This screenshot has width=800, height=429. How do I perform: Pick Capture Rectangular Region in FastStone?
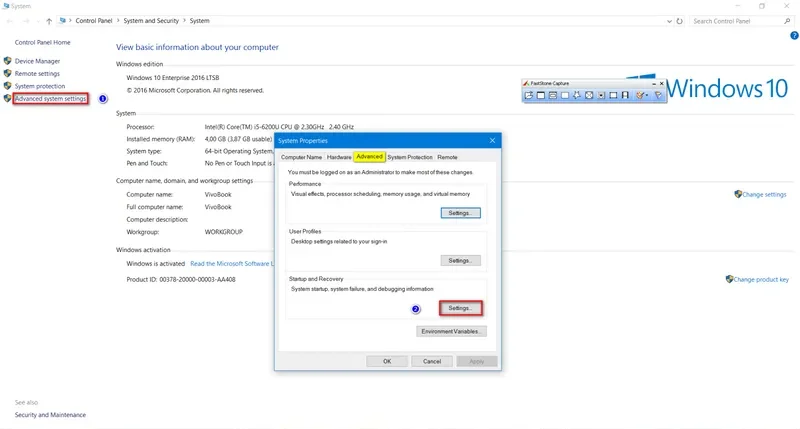click(x=565, y=95)
